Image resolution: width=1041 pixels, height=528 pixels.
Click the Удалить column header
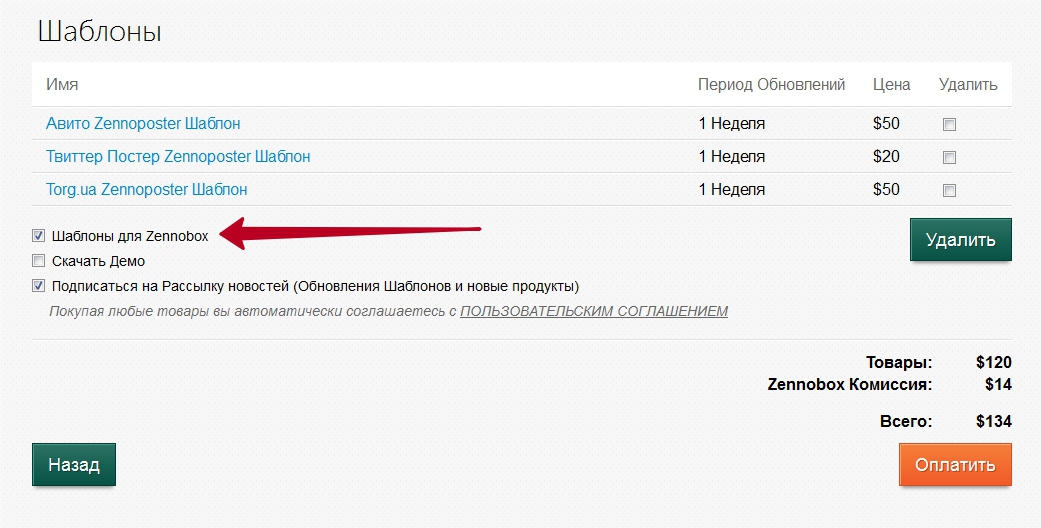pos(968,85)
